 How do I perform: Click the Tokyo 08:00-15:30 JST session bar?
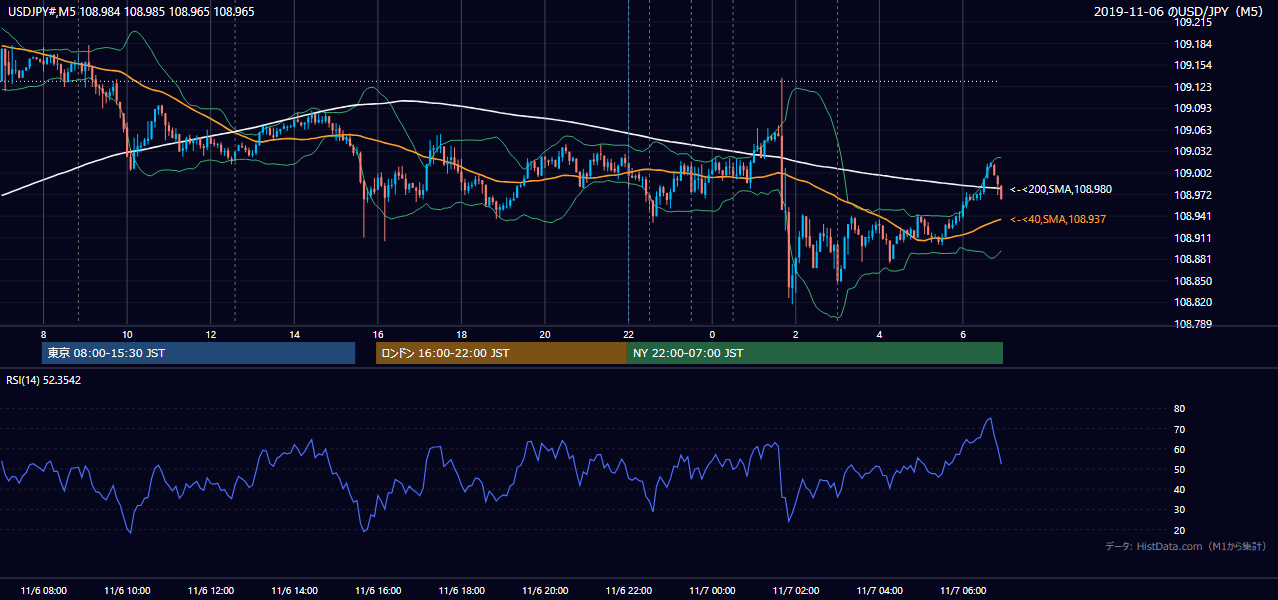coord(198,353)
